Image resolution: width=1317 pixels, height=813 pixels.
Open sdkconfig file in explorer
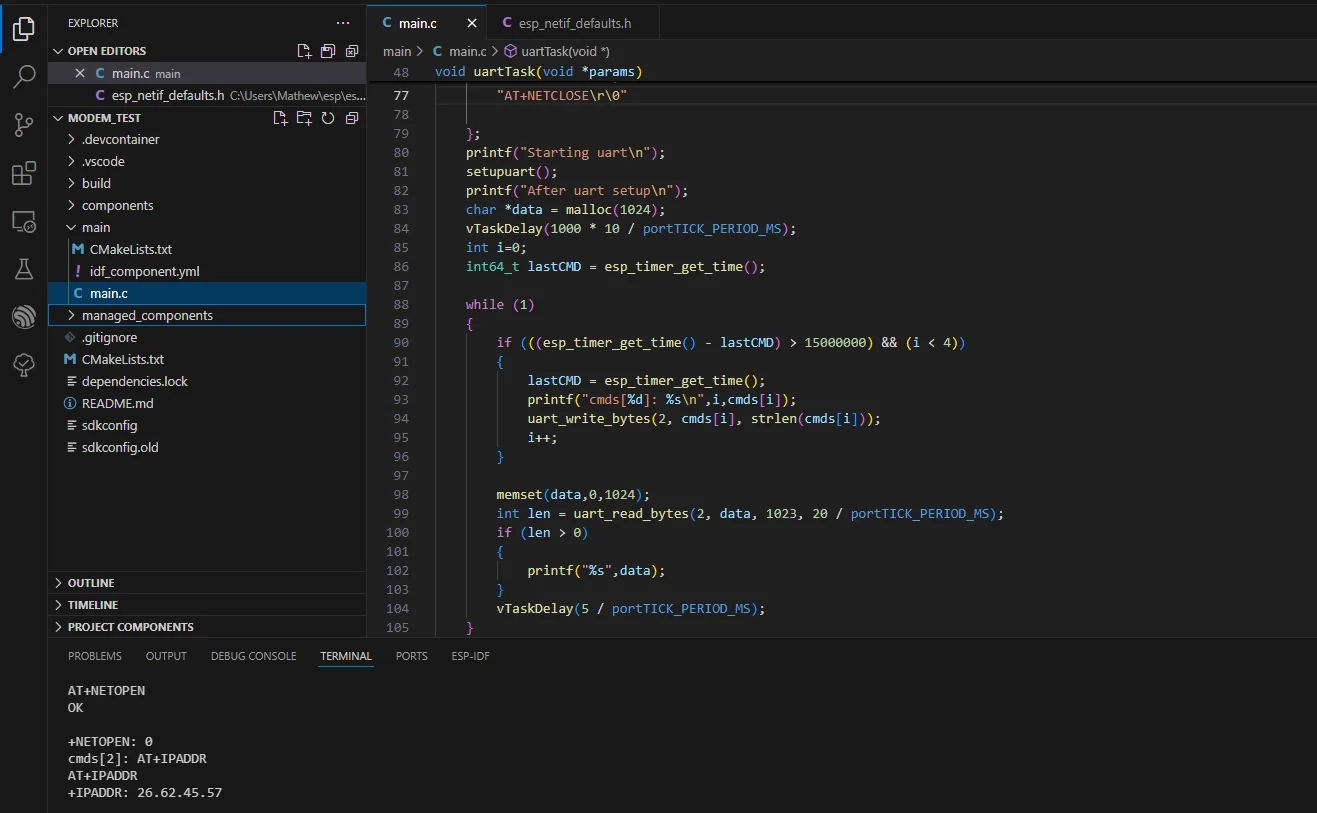109,425
